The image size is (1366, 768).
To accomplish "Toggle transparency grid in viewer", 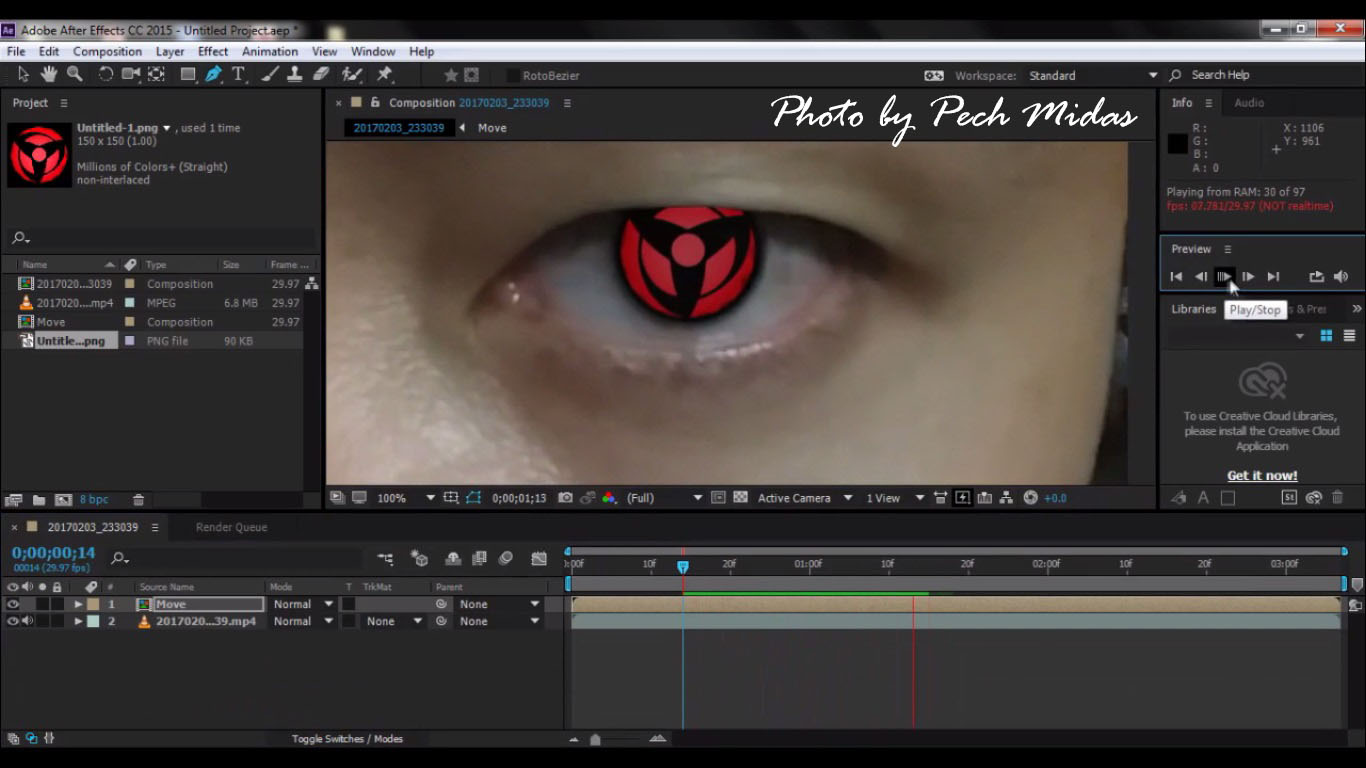I will click(x=740, y=497).
